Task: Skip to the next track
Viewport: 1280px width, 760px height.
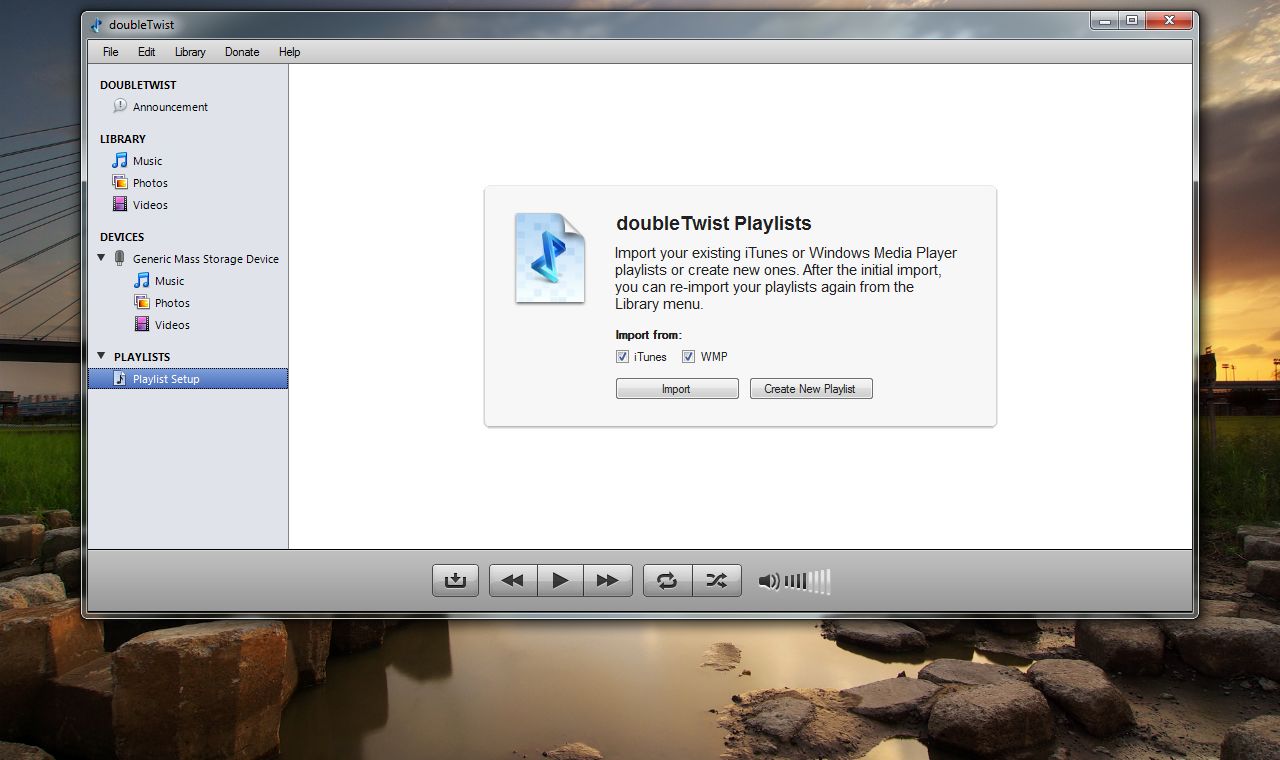Action: (608, 580)
